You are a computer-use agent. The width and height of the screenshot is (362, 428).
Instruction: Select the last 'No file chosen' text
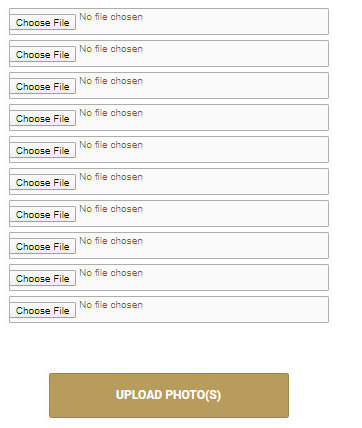[111, 305]
